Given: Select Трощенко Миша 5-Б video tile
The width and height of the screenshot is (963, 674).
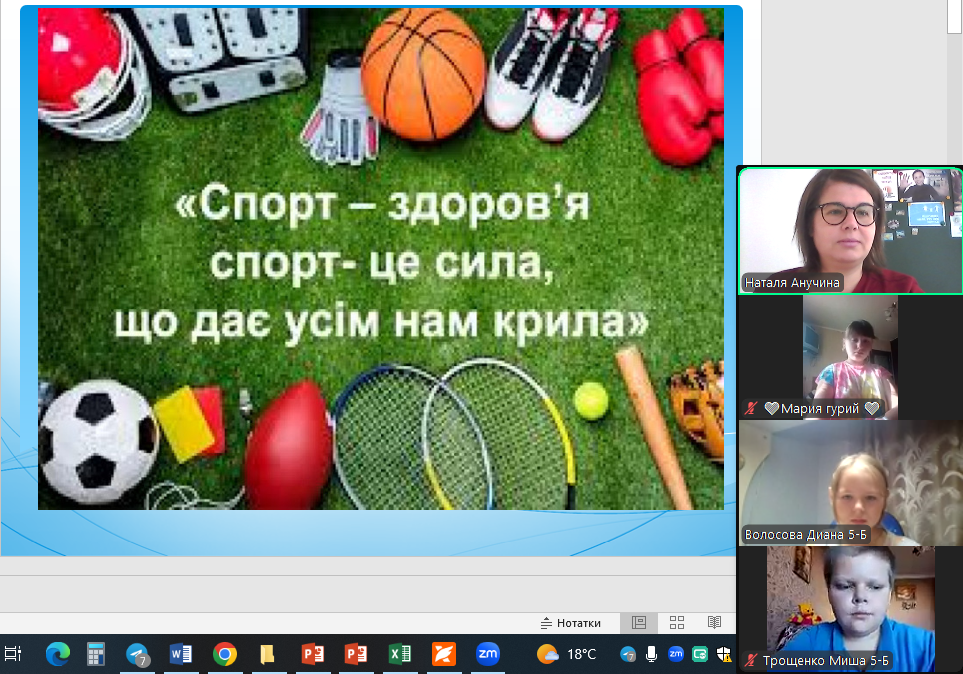Looking at the screenshot, I should click(x=851, y=609).
